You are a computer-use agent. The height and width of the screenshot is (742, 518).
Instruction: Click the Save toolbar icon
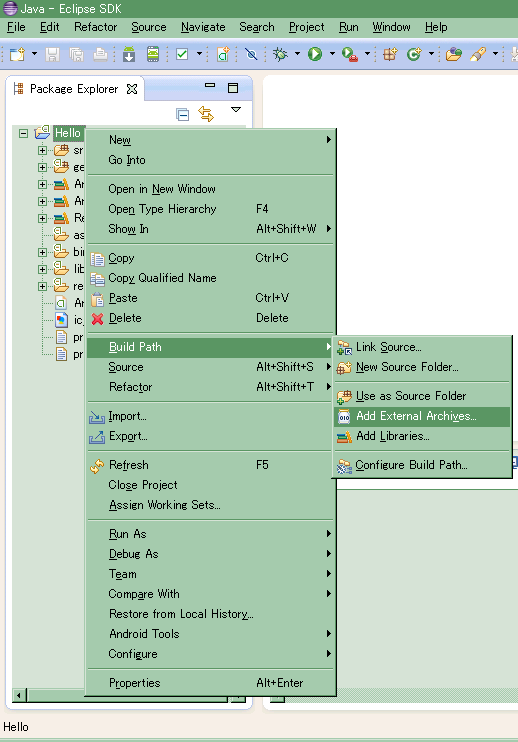click(x=53, y=54)
